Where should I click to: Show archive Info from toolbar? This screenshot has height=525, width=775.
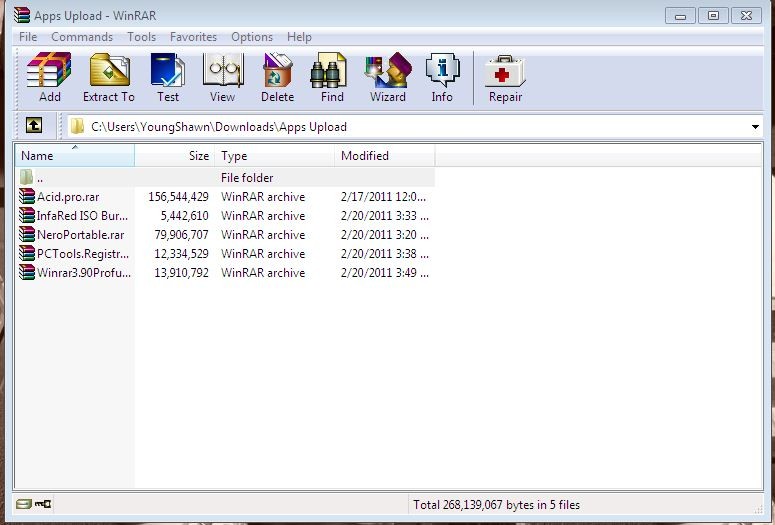(x=442, y=78)
